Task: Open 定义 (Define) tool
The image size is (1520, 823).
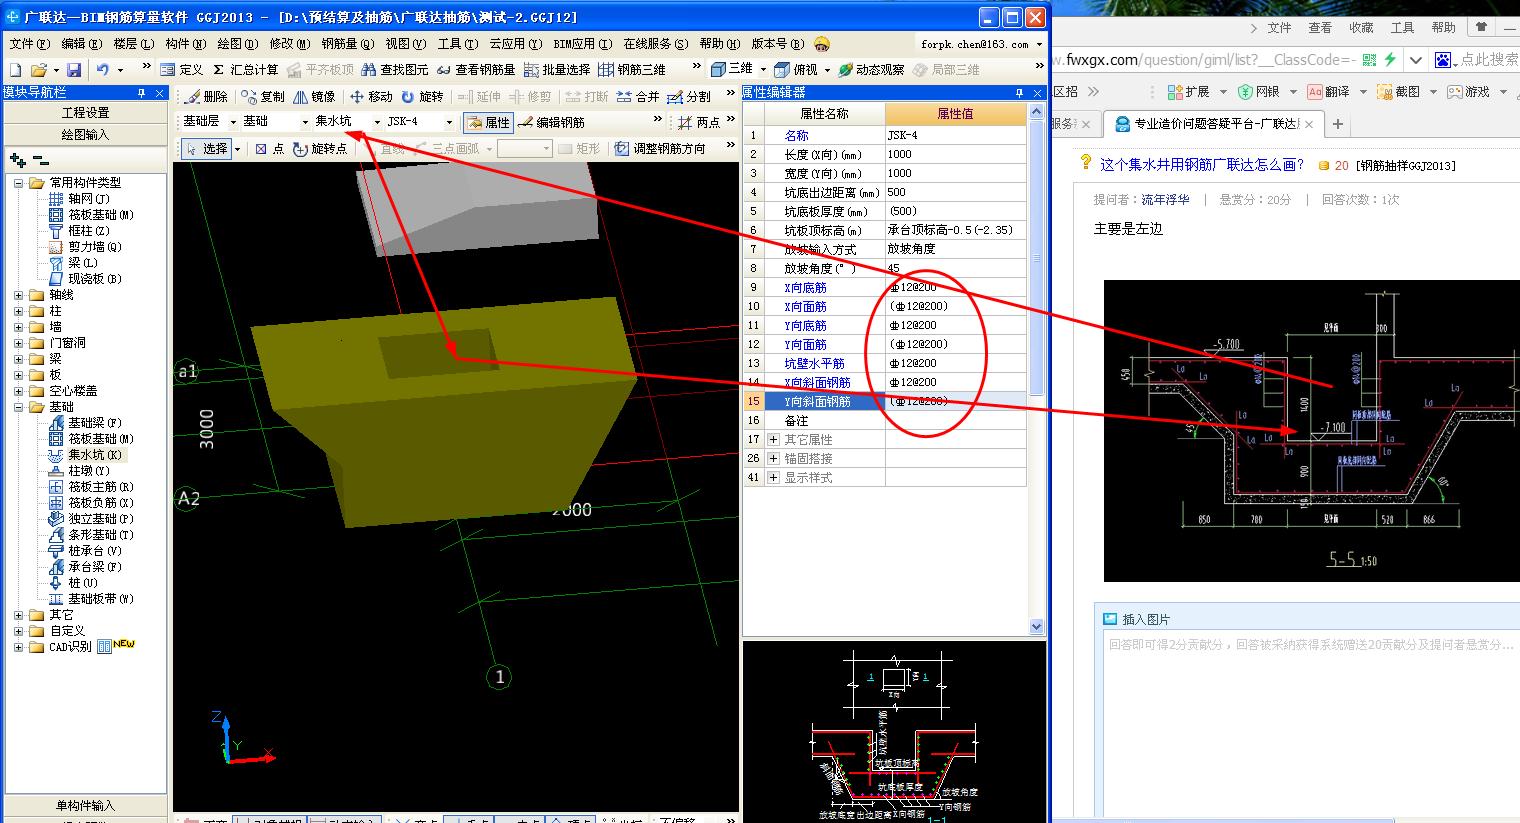Action: pos(181,70)
